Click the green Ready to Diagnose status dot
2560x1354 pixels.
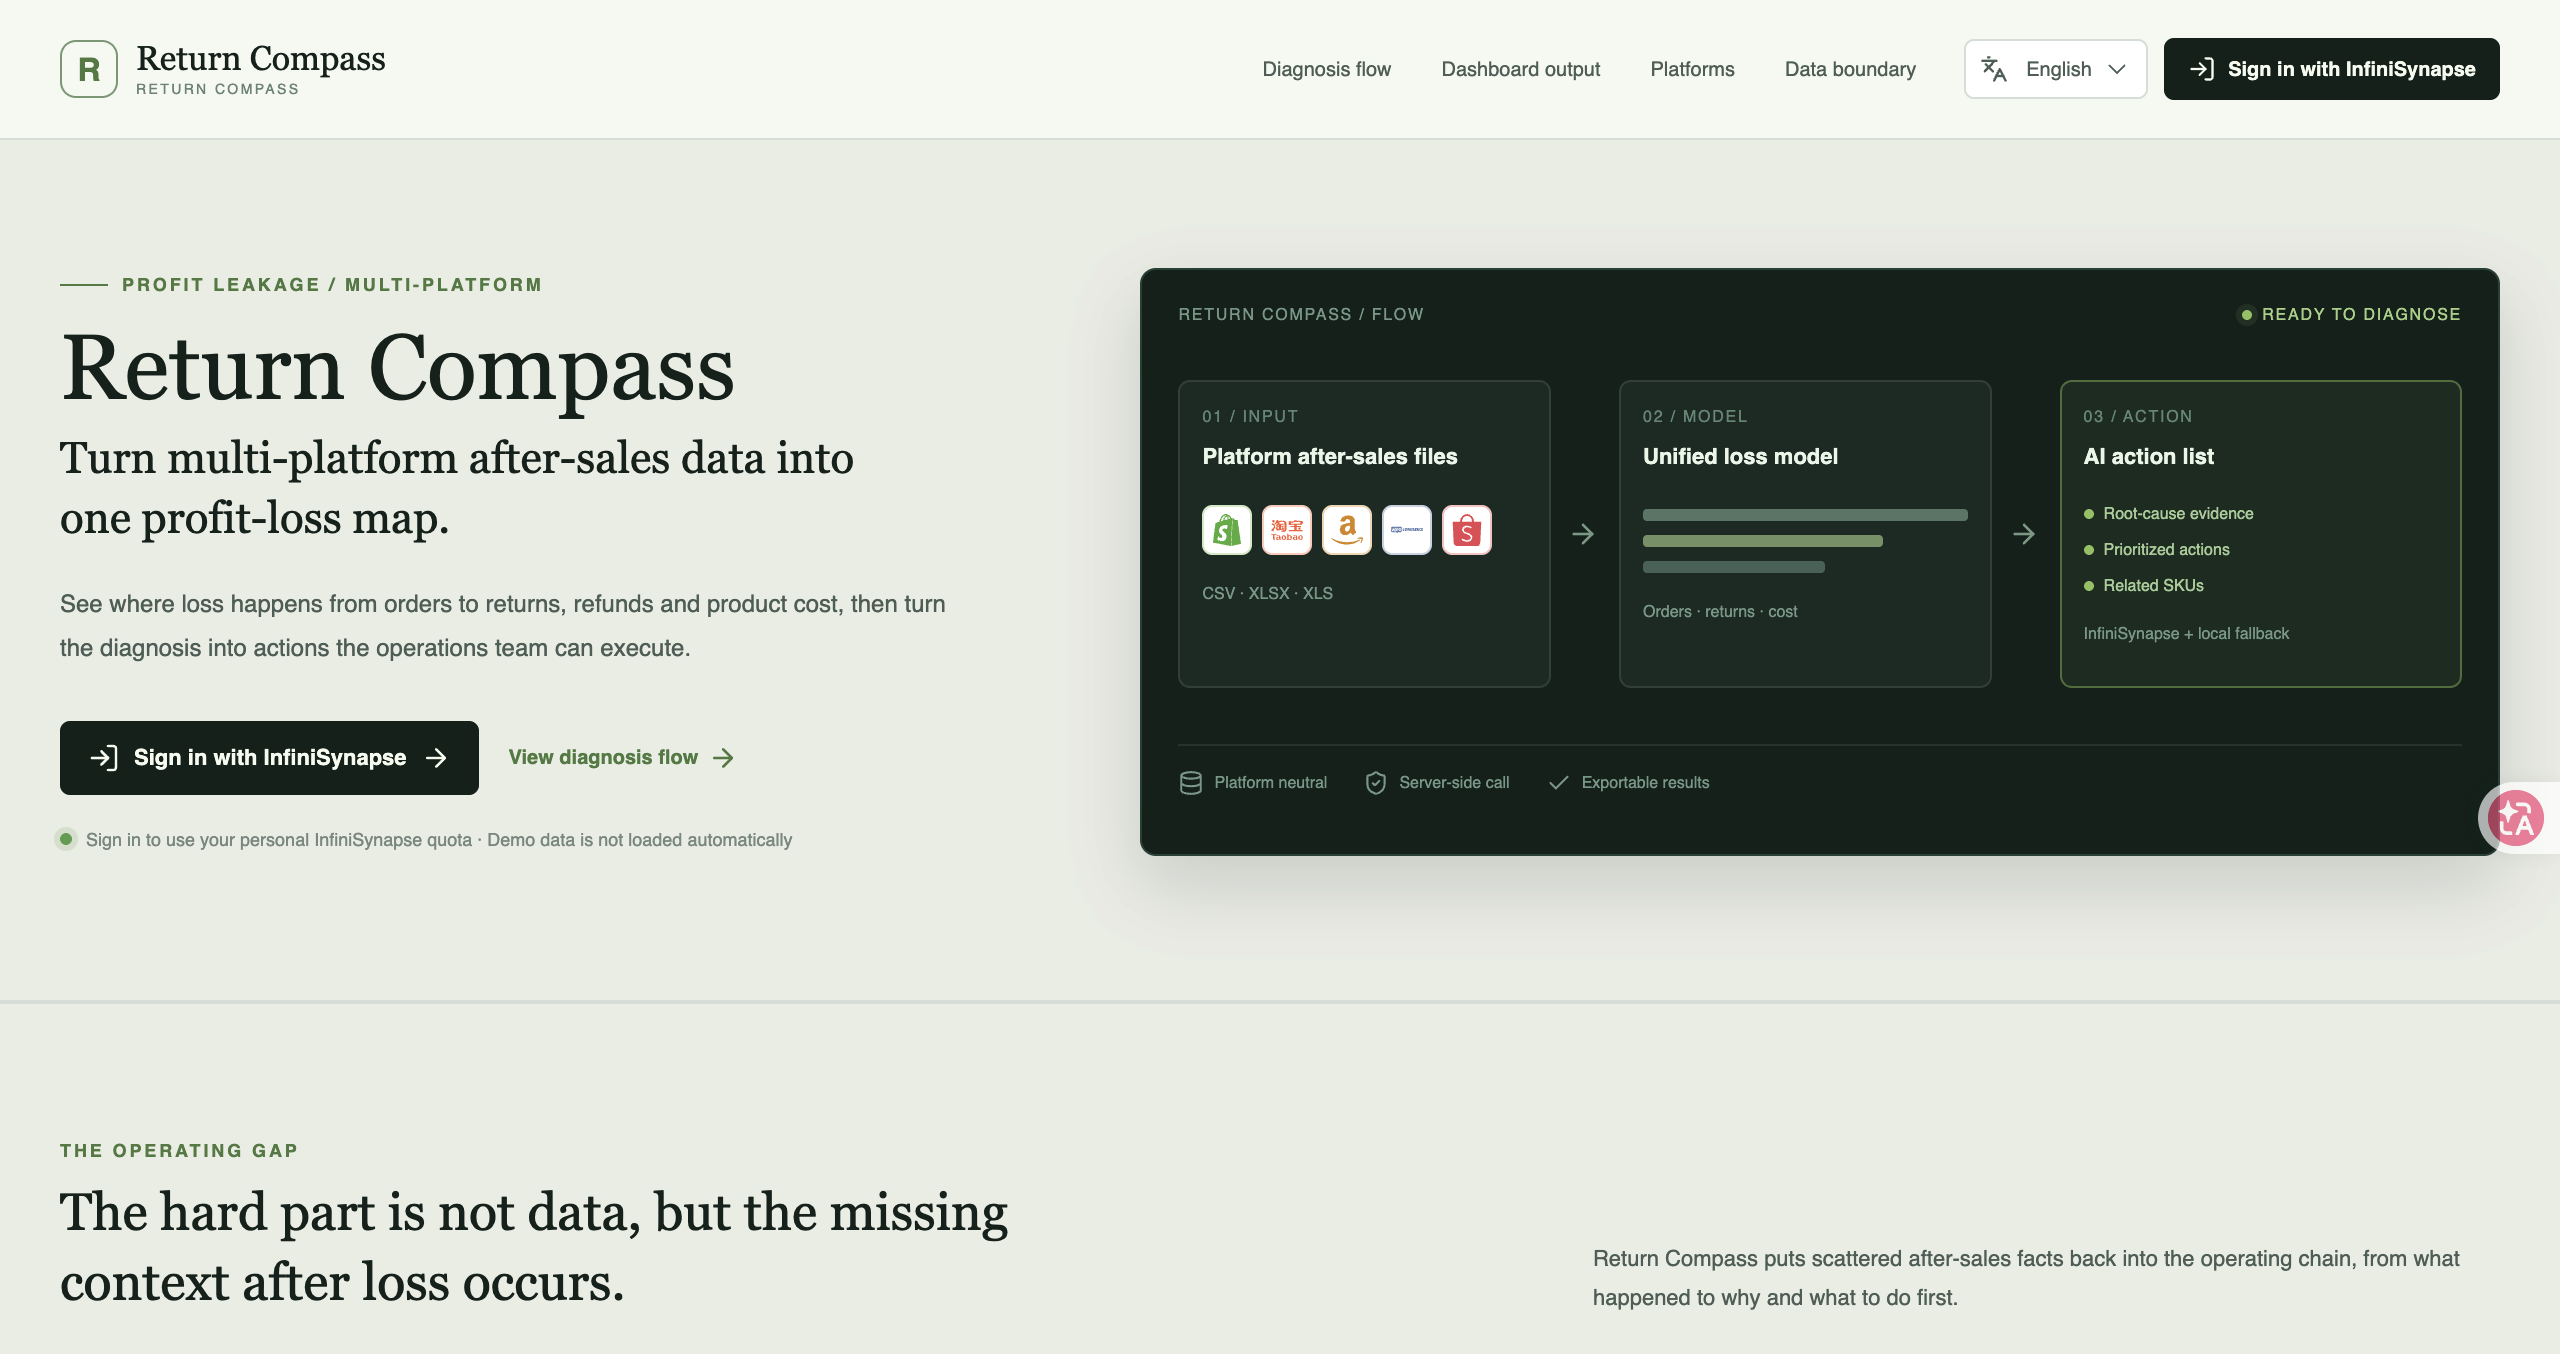pos(2247,315)
